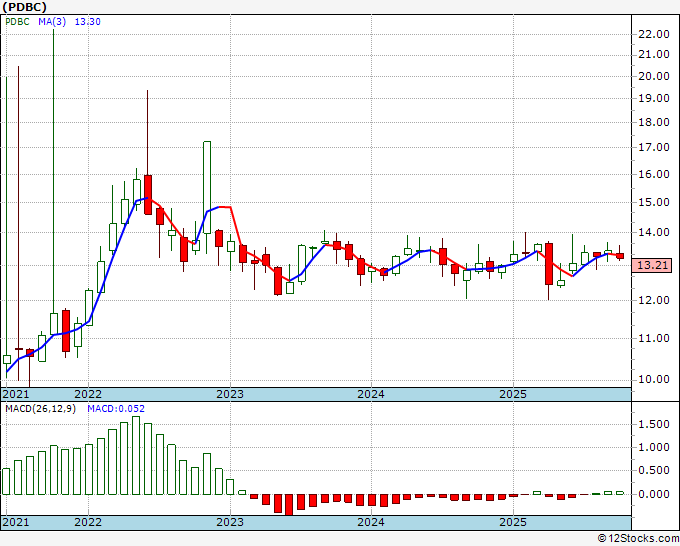Click the 2024 marker on price timeline
This screenshot has height=546, width=680.
371,394
